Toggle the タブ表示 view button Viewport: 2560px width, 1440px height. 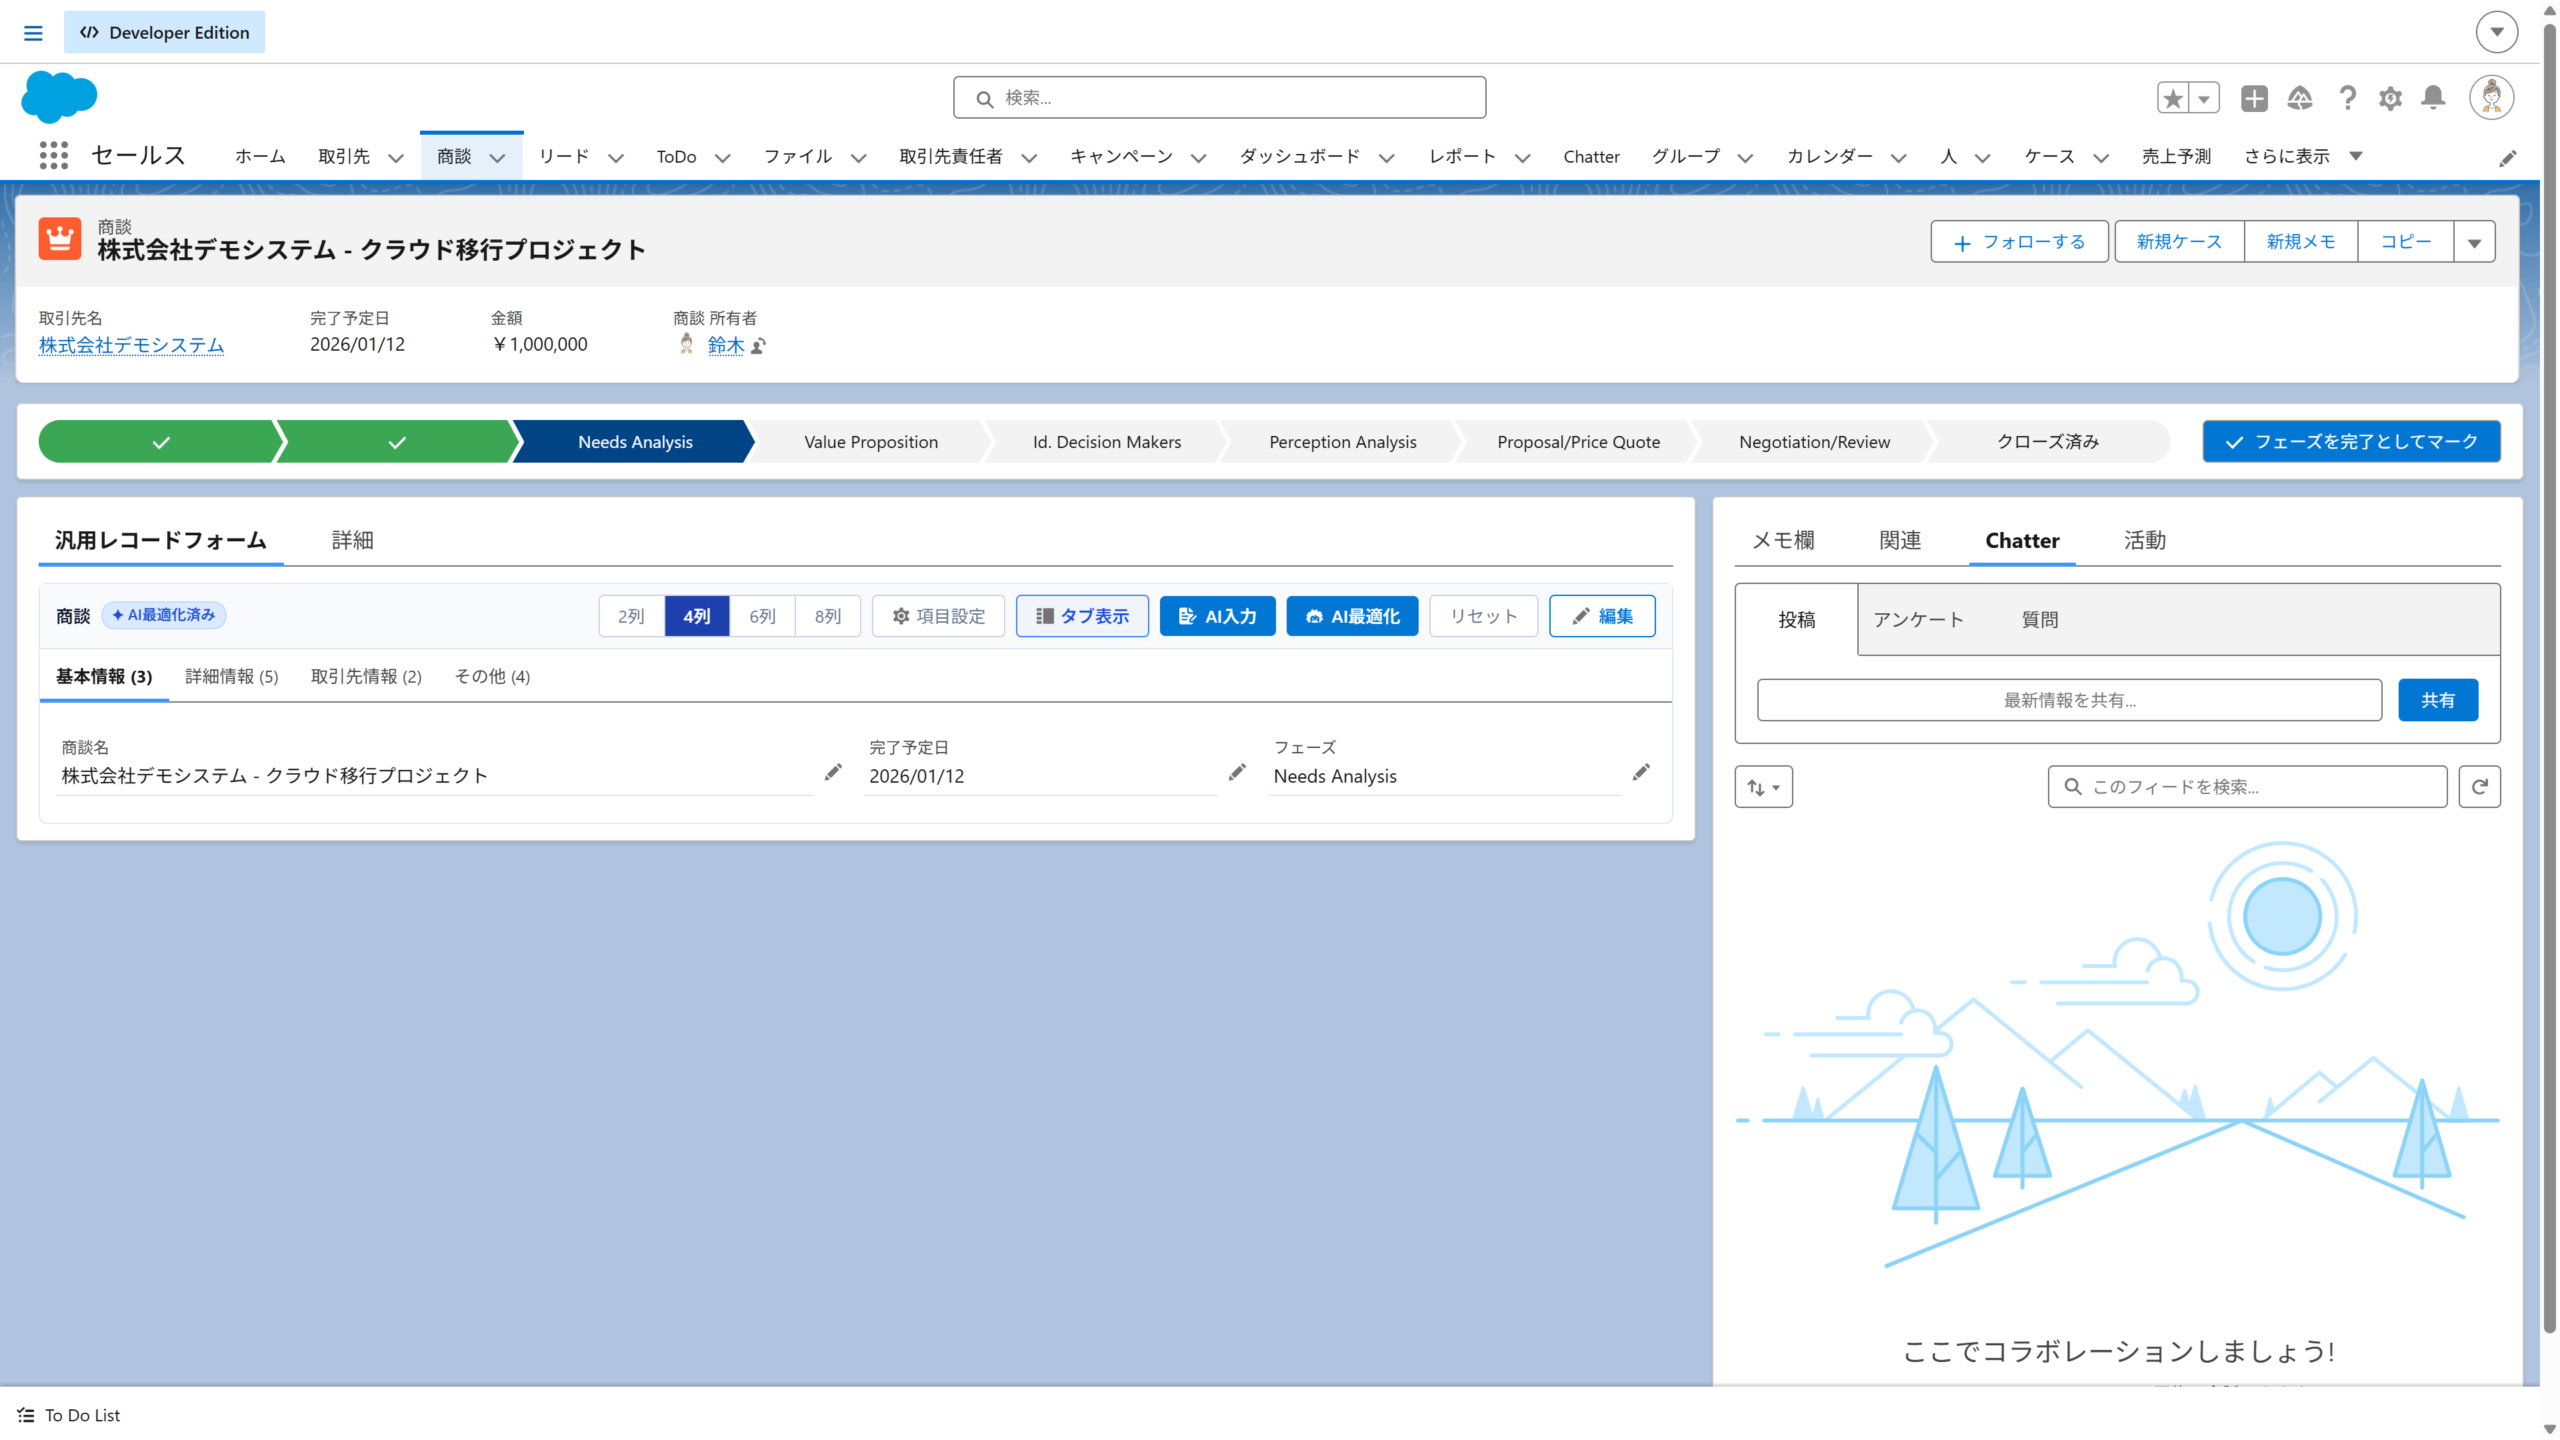1082,616
